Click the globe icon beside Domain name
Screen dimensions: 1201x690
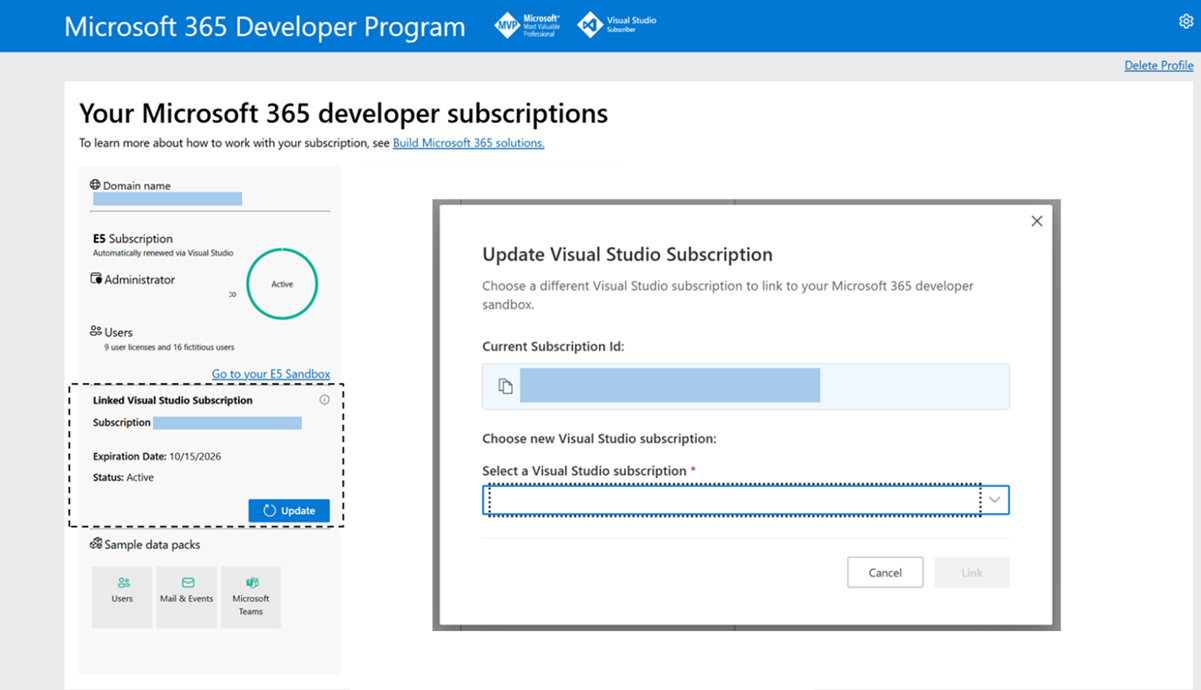pyautogui.click(x=95, y=185)
